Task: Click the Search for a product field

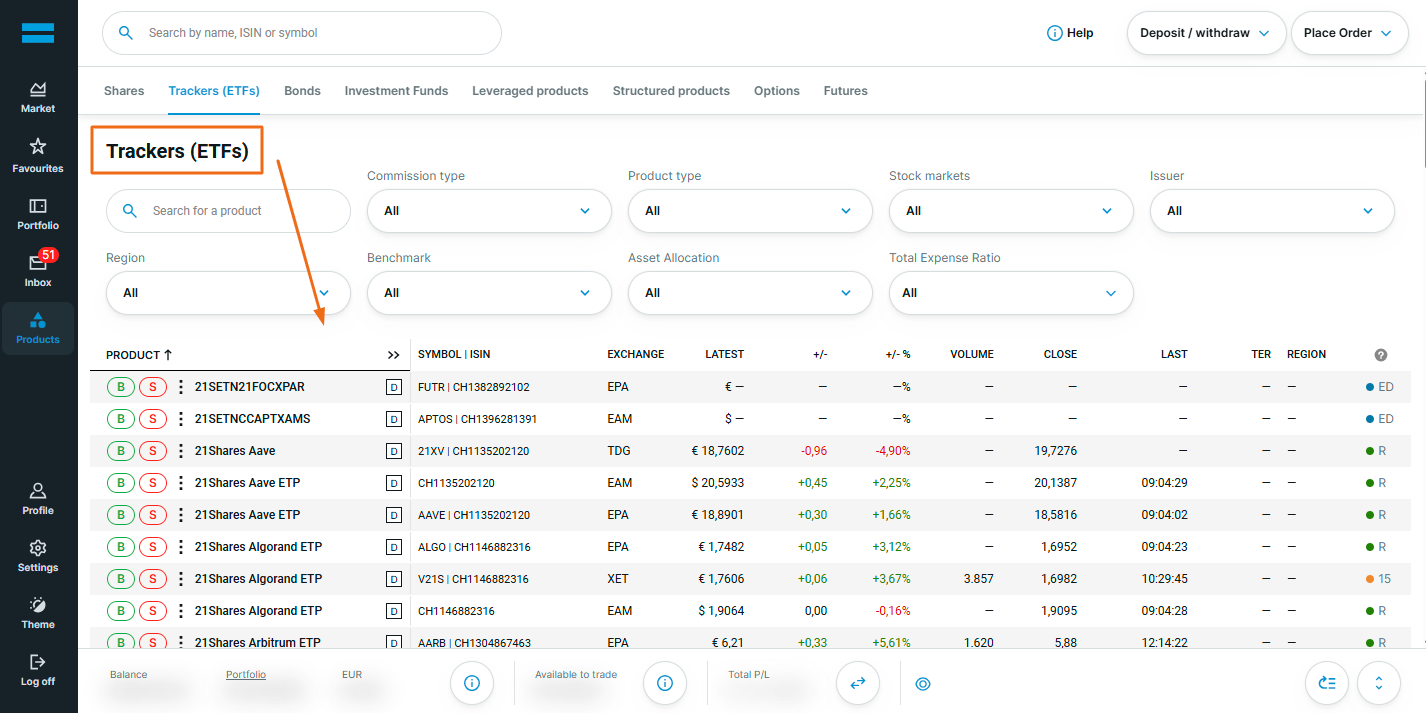Action: (228, 211)
